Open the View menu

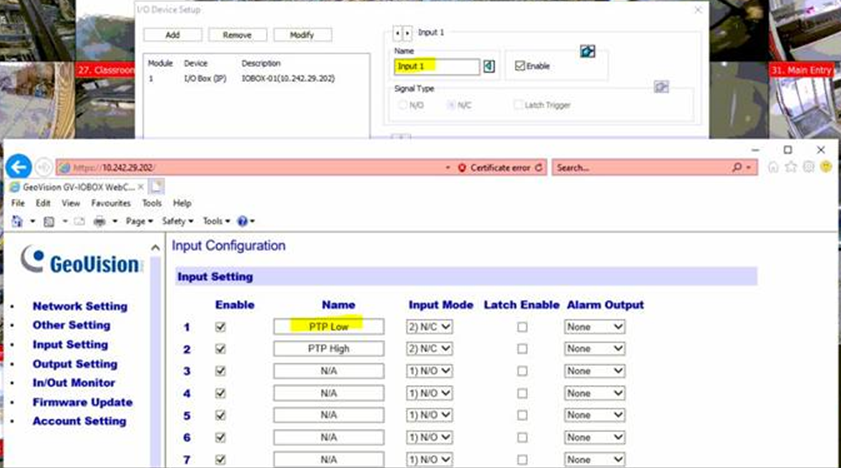click(x=71, y=203)
